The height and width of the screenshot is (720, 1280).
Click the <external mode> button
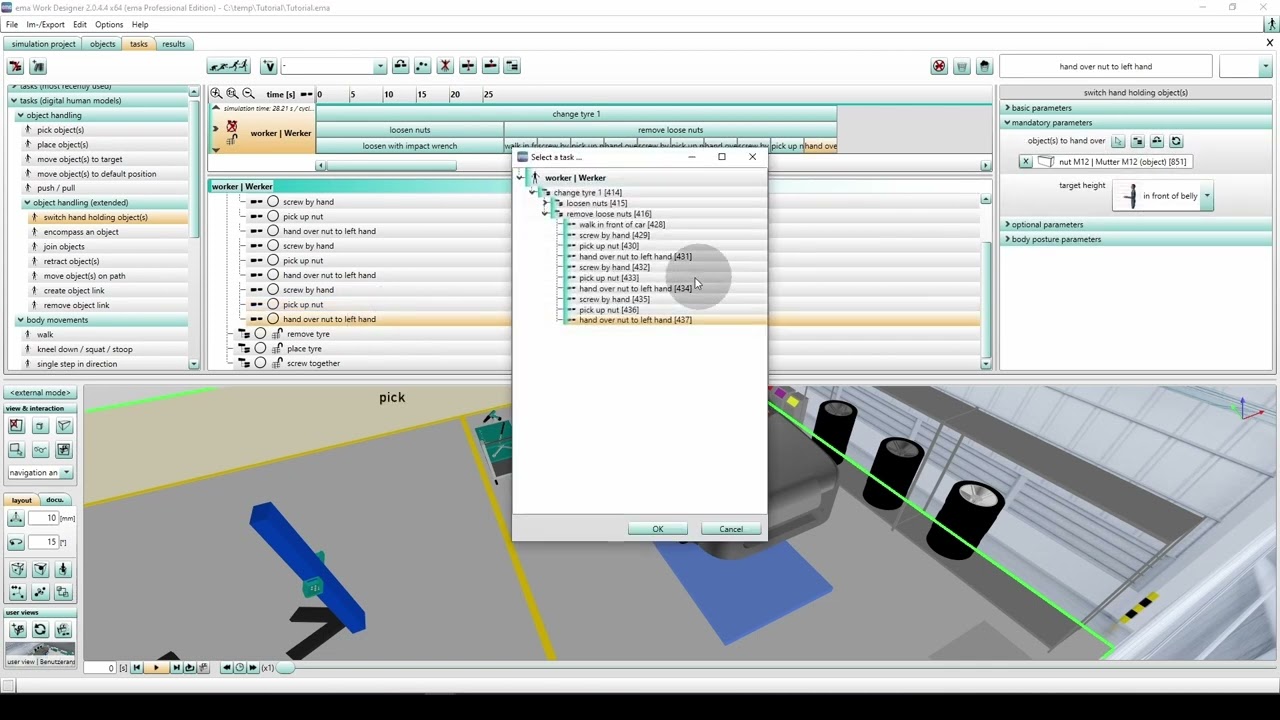tap(40, 393)
